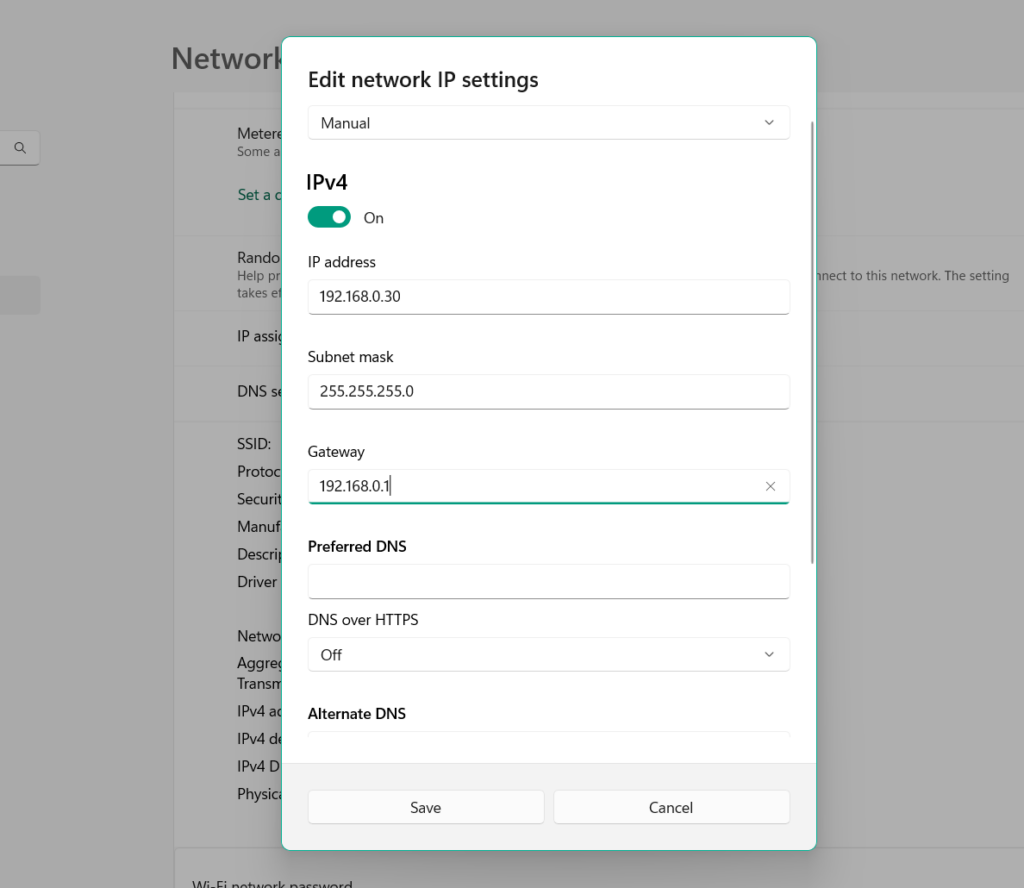
Task: Click the 'Driver' row in background page
Action: (257, 582)
